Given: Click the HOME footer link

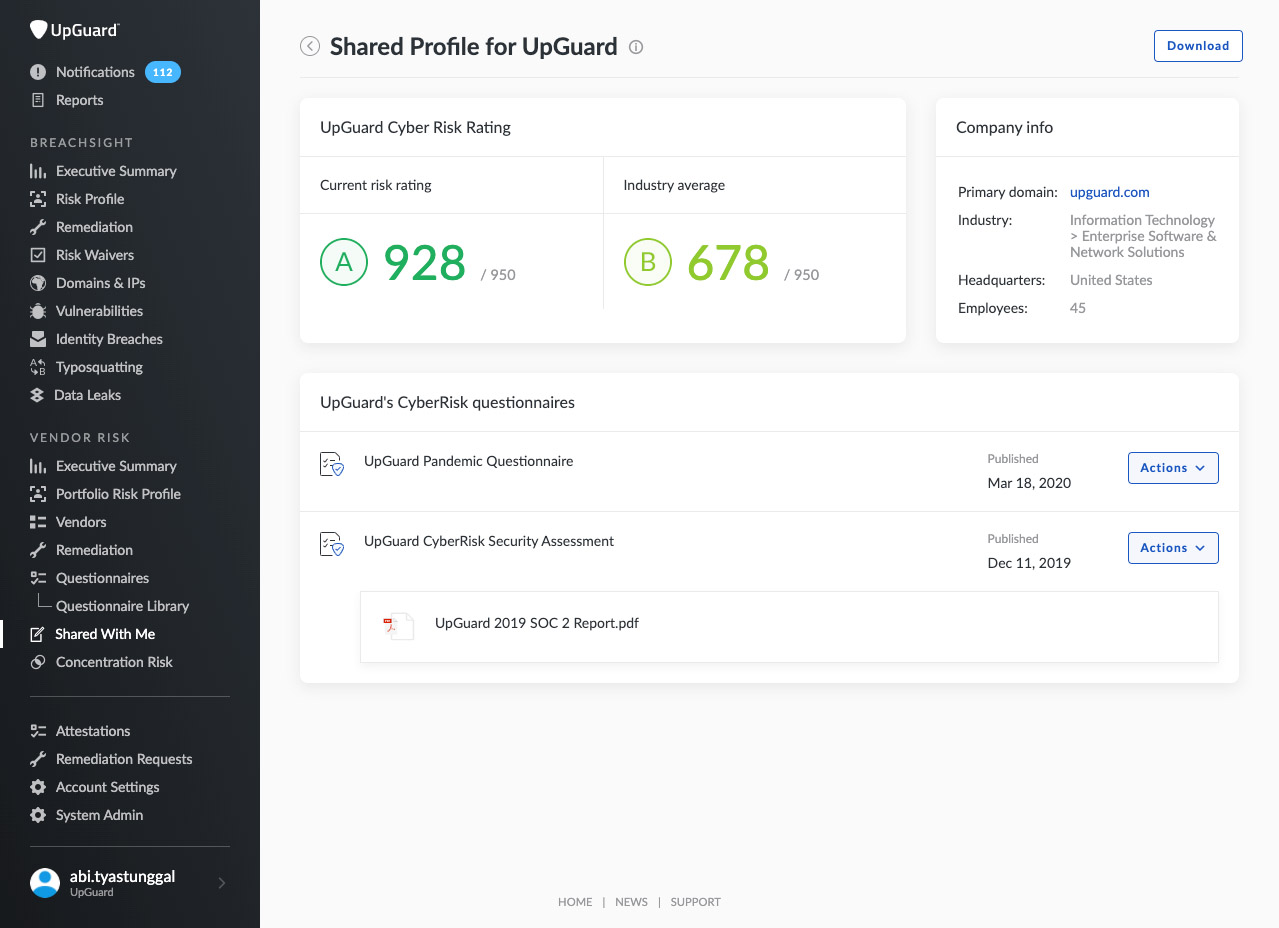Looking at the screenshot, I should 575,902.
